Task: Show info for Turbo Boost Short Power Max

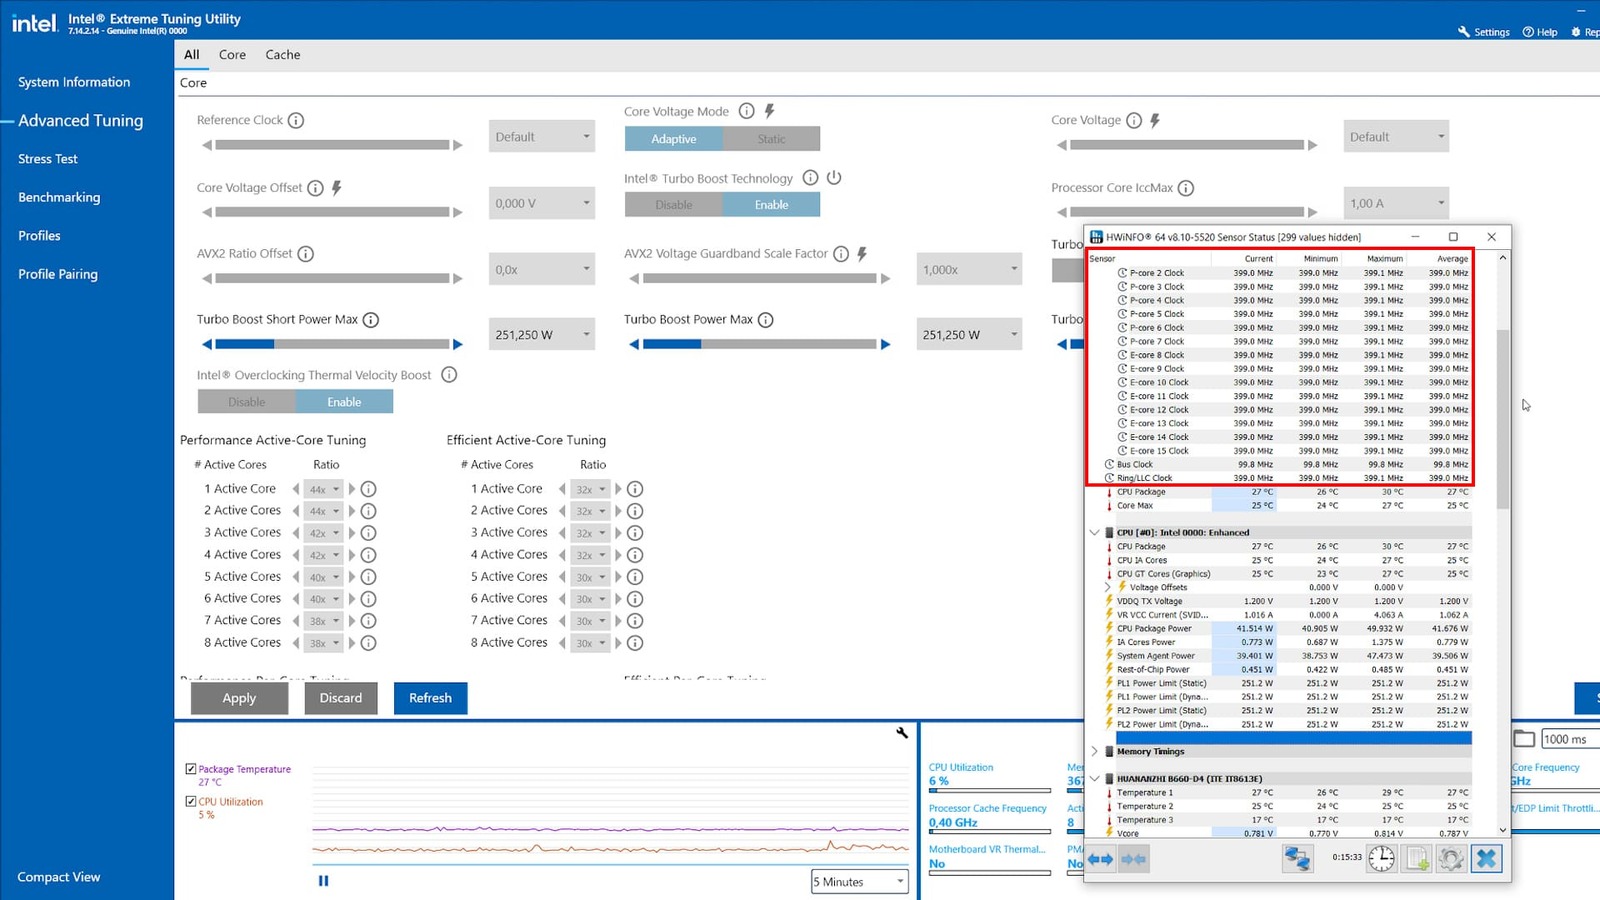Action: pos(371,320)
